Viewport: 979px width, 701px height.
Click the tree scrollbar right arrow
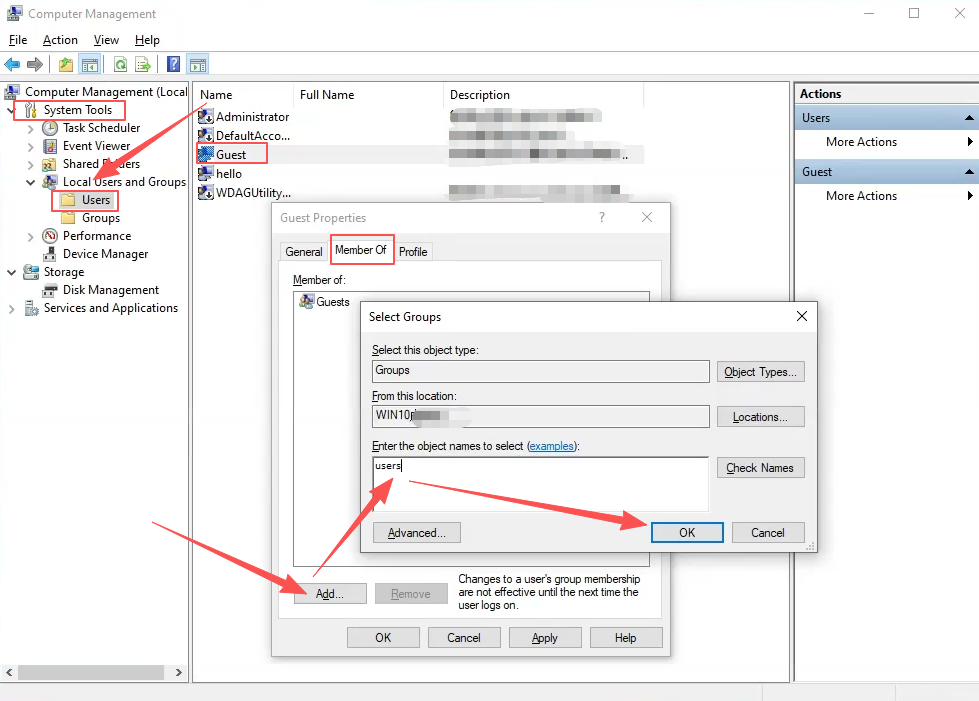click(x=179, y=672)
